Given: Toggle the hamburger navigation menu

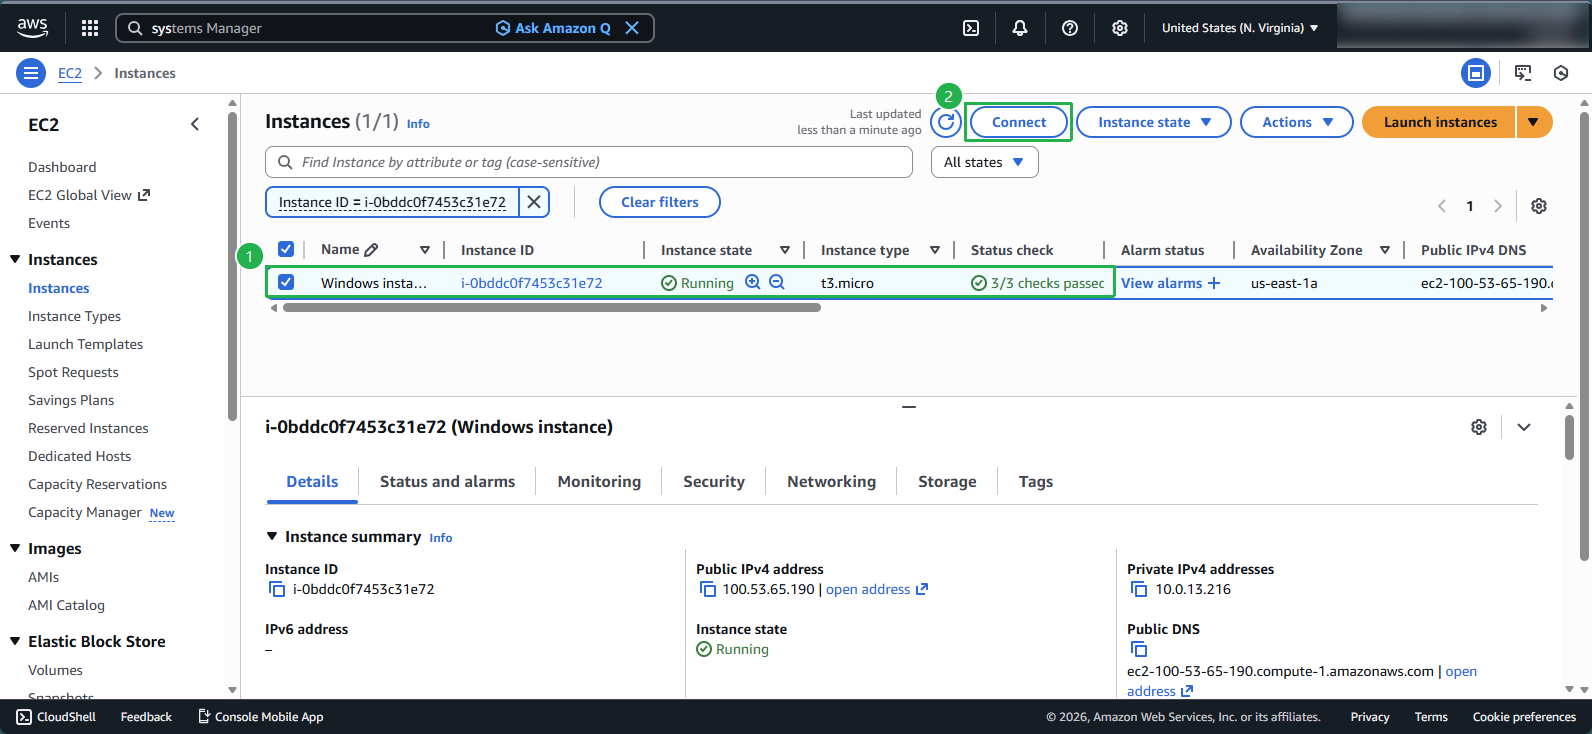Looking at the screenshot, I should tap(31, 73).
